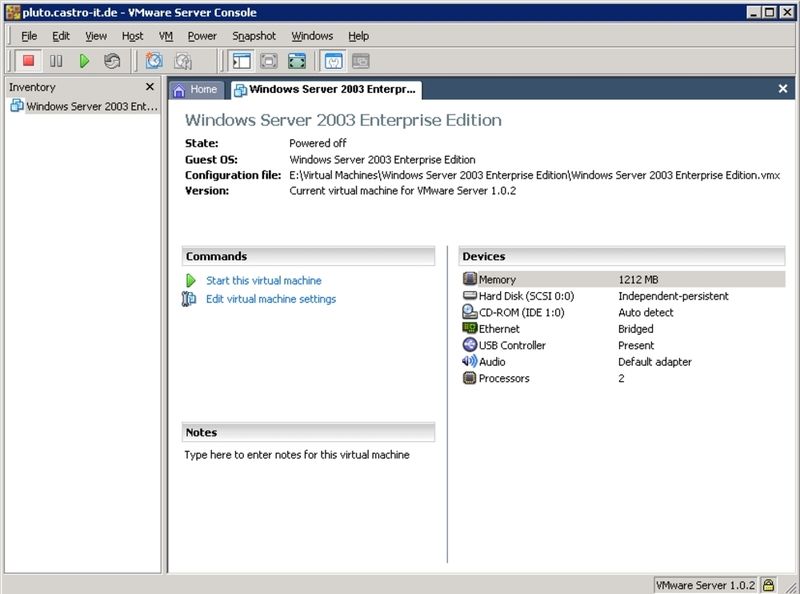
Task: Power on the VM with green play icon
Action: [83, 60]
